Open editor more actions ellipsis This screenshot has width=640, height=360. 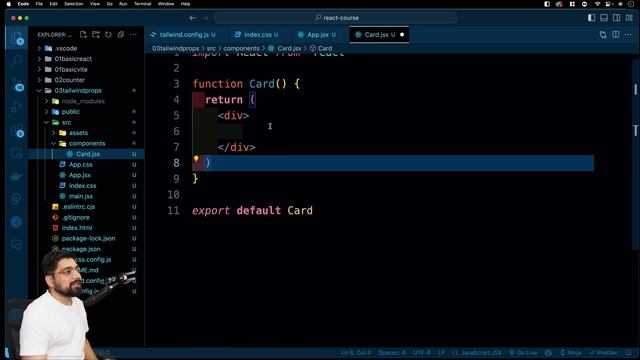pos(628,35)
